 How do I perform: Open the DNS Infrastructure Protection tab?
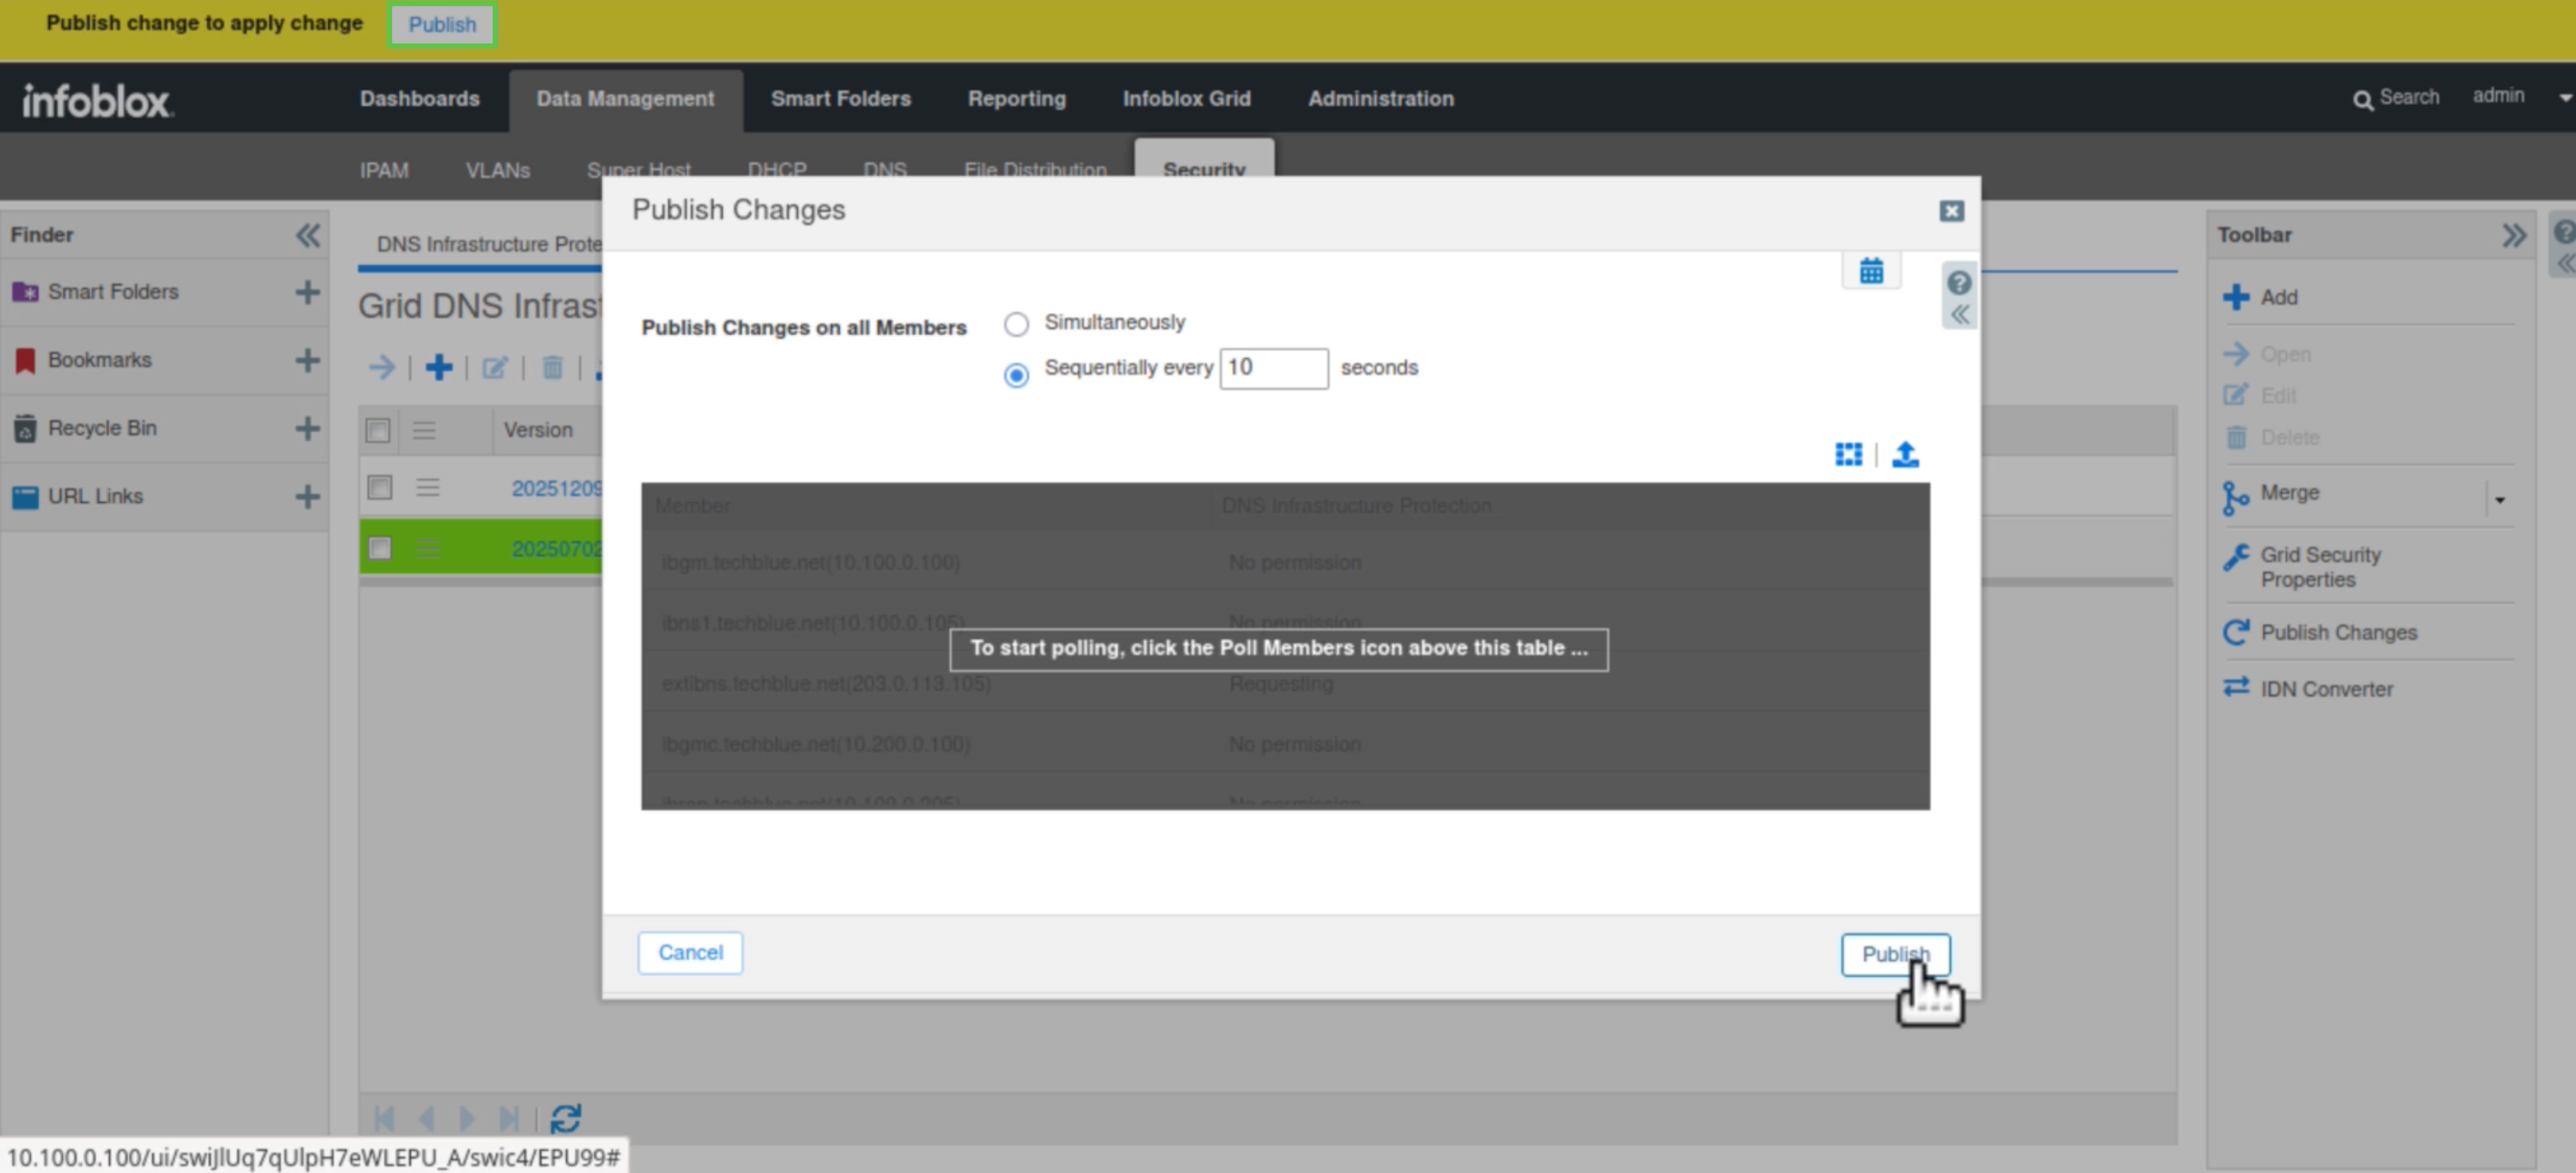tap(489, 244)
